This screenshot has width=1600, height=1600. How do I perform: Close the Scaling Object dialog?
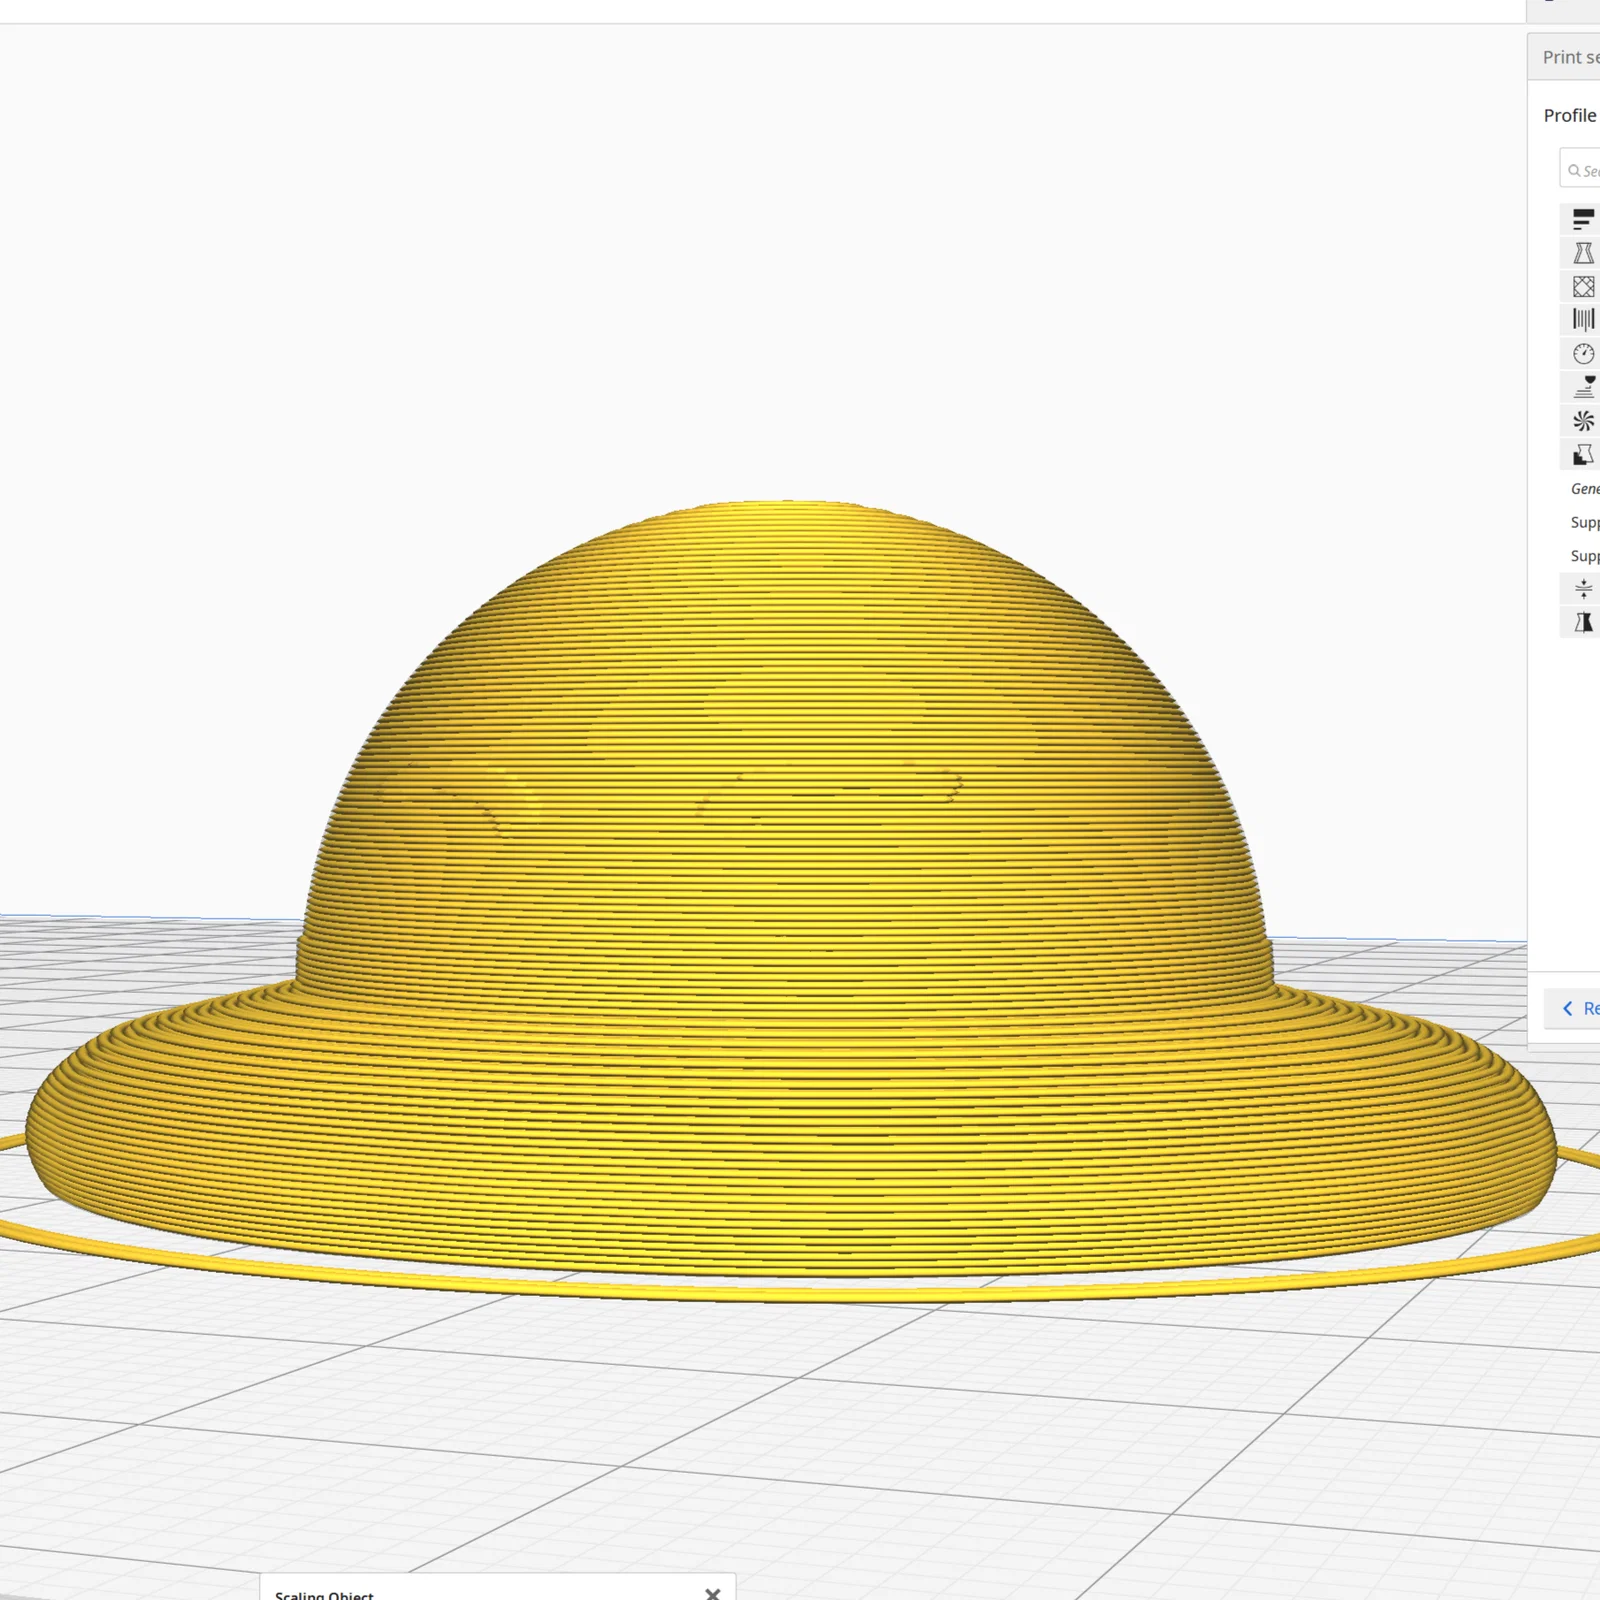(712, 1593)
